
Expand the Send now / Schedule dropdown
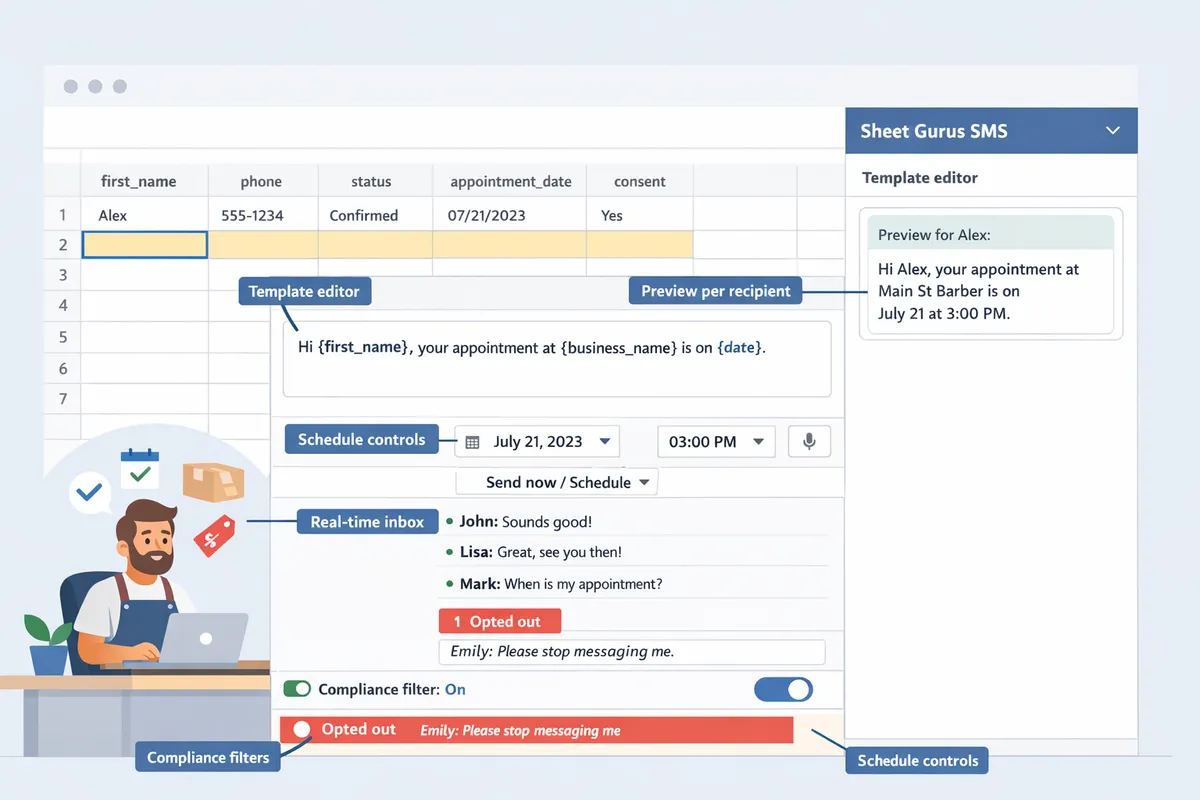tap(557, 482)
